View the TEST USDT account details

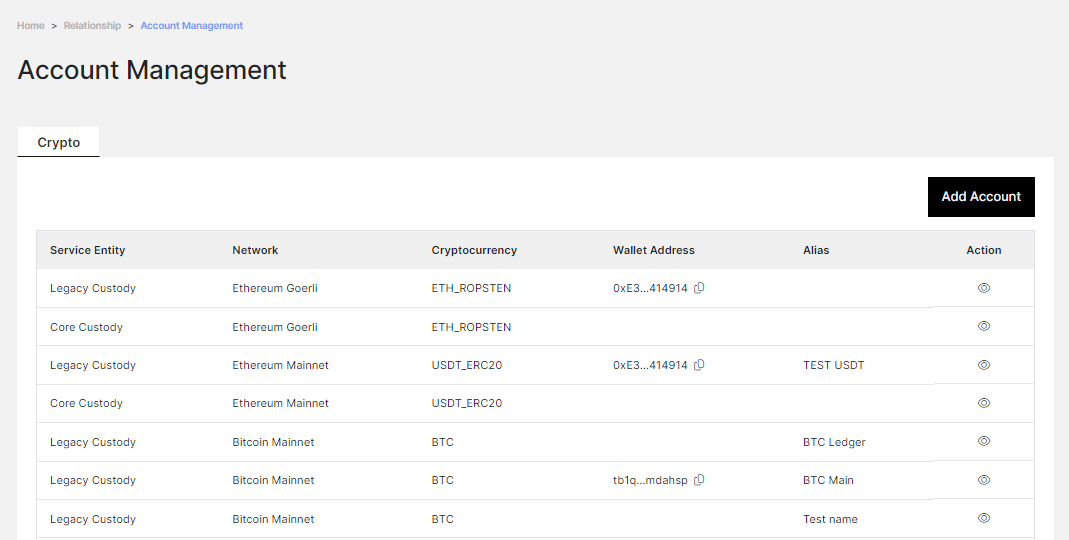point(983,365)
